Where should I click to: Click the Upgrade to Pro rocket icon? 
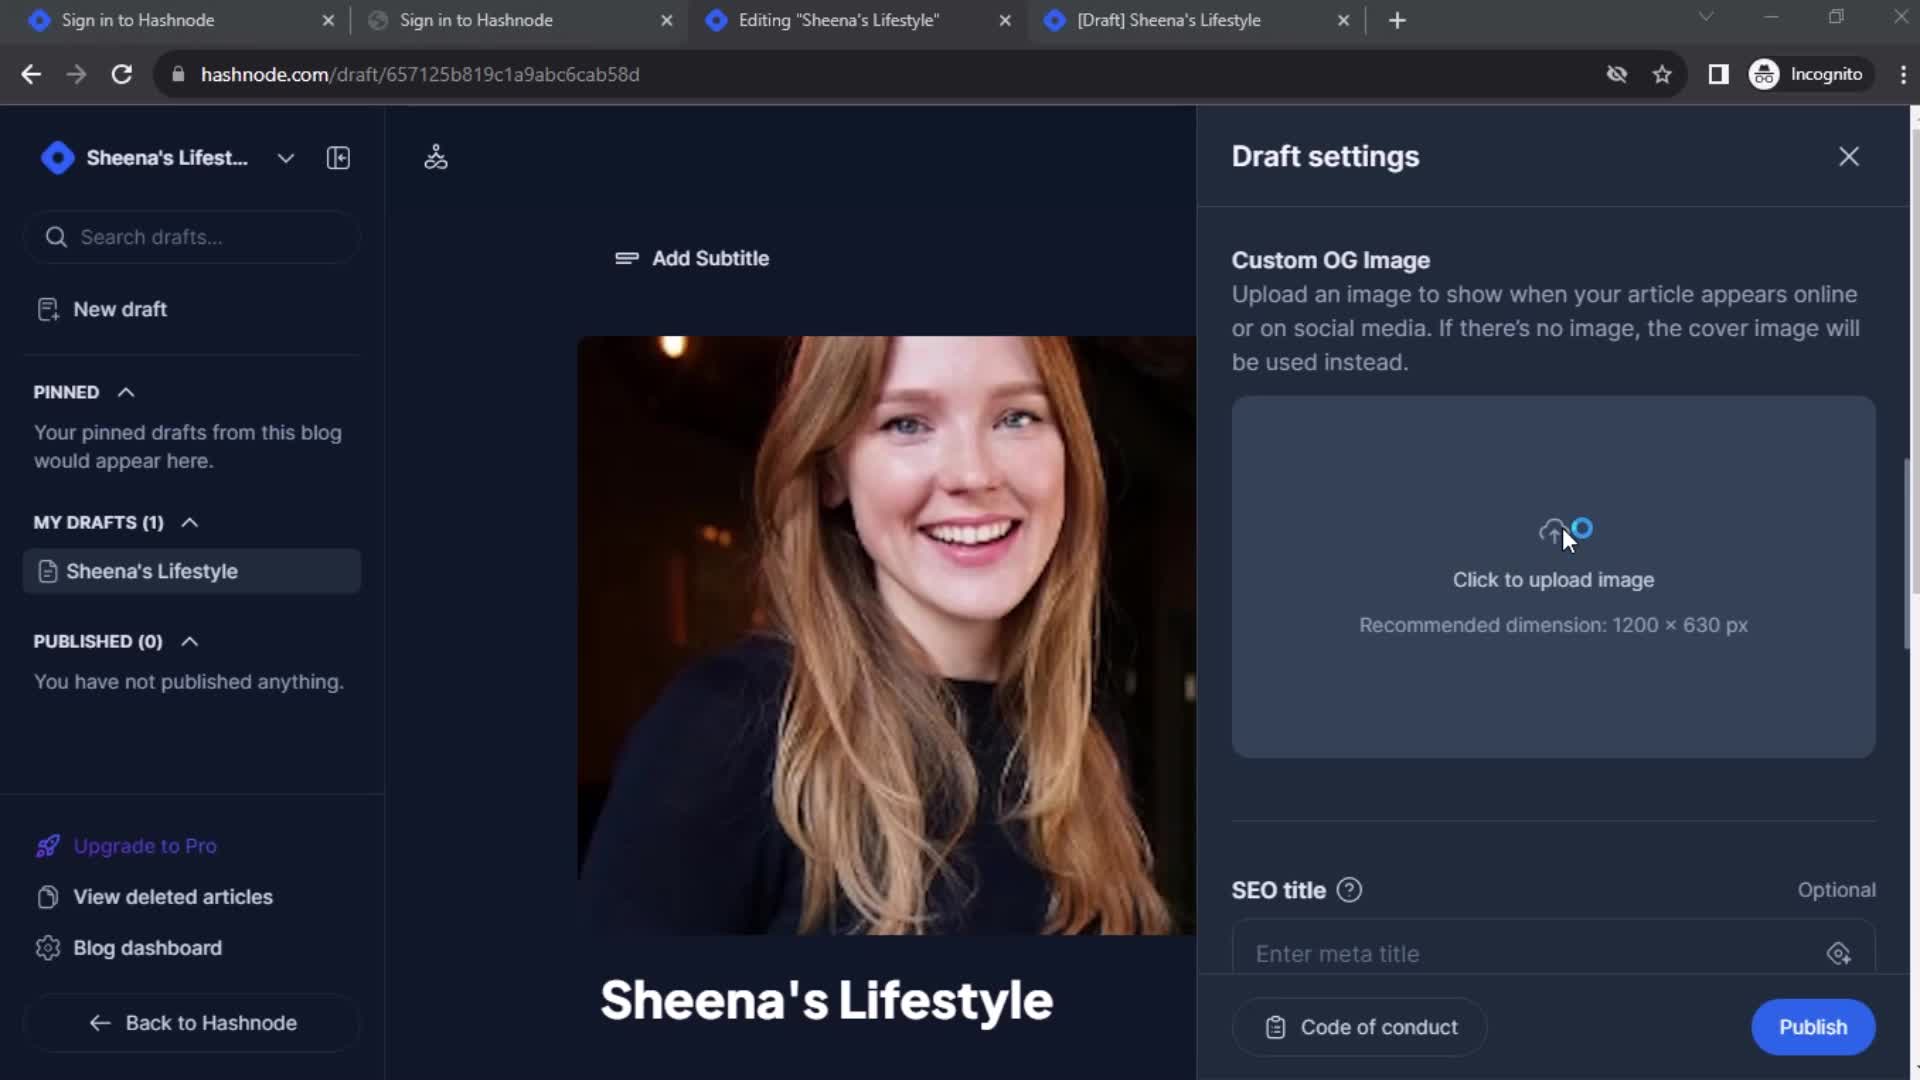(x=47, y=845)
